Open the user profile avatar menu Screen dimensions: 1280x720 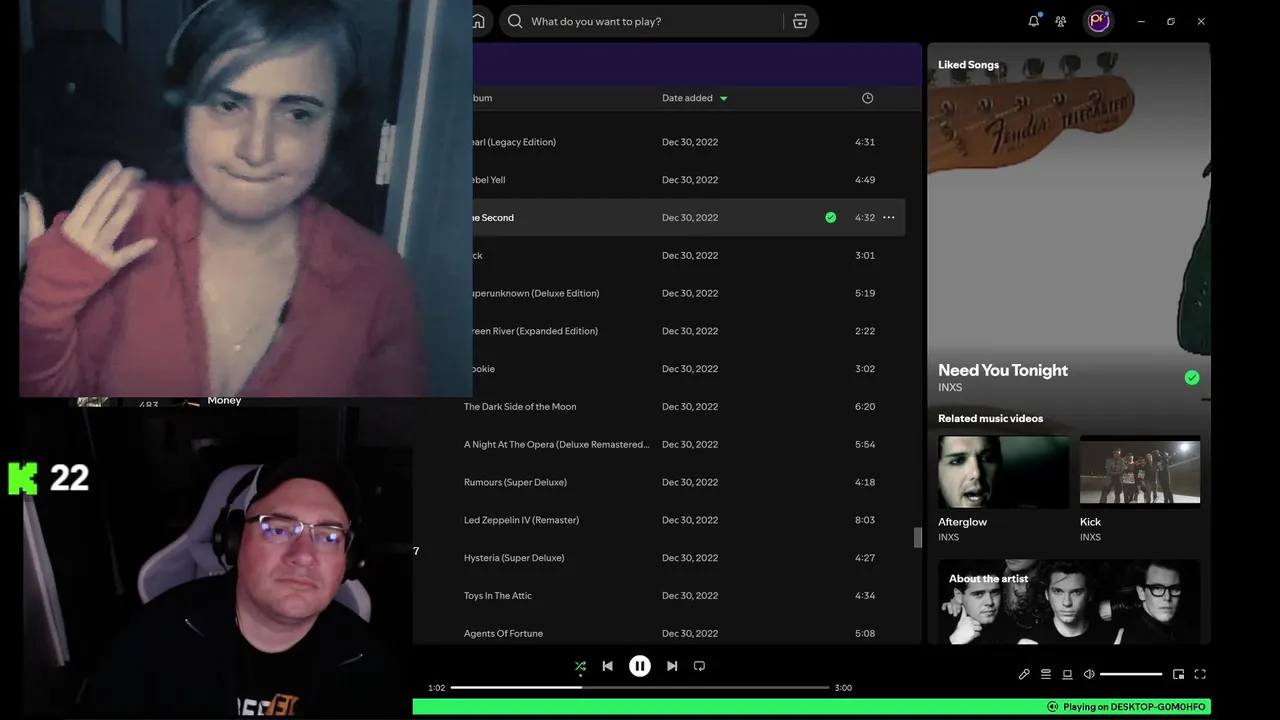tap(1099, 21)
